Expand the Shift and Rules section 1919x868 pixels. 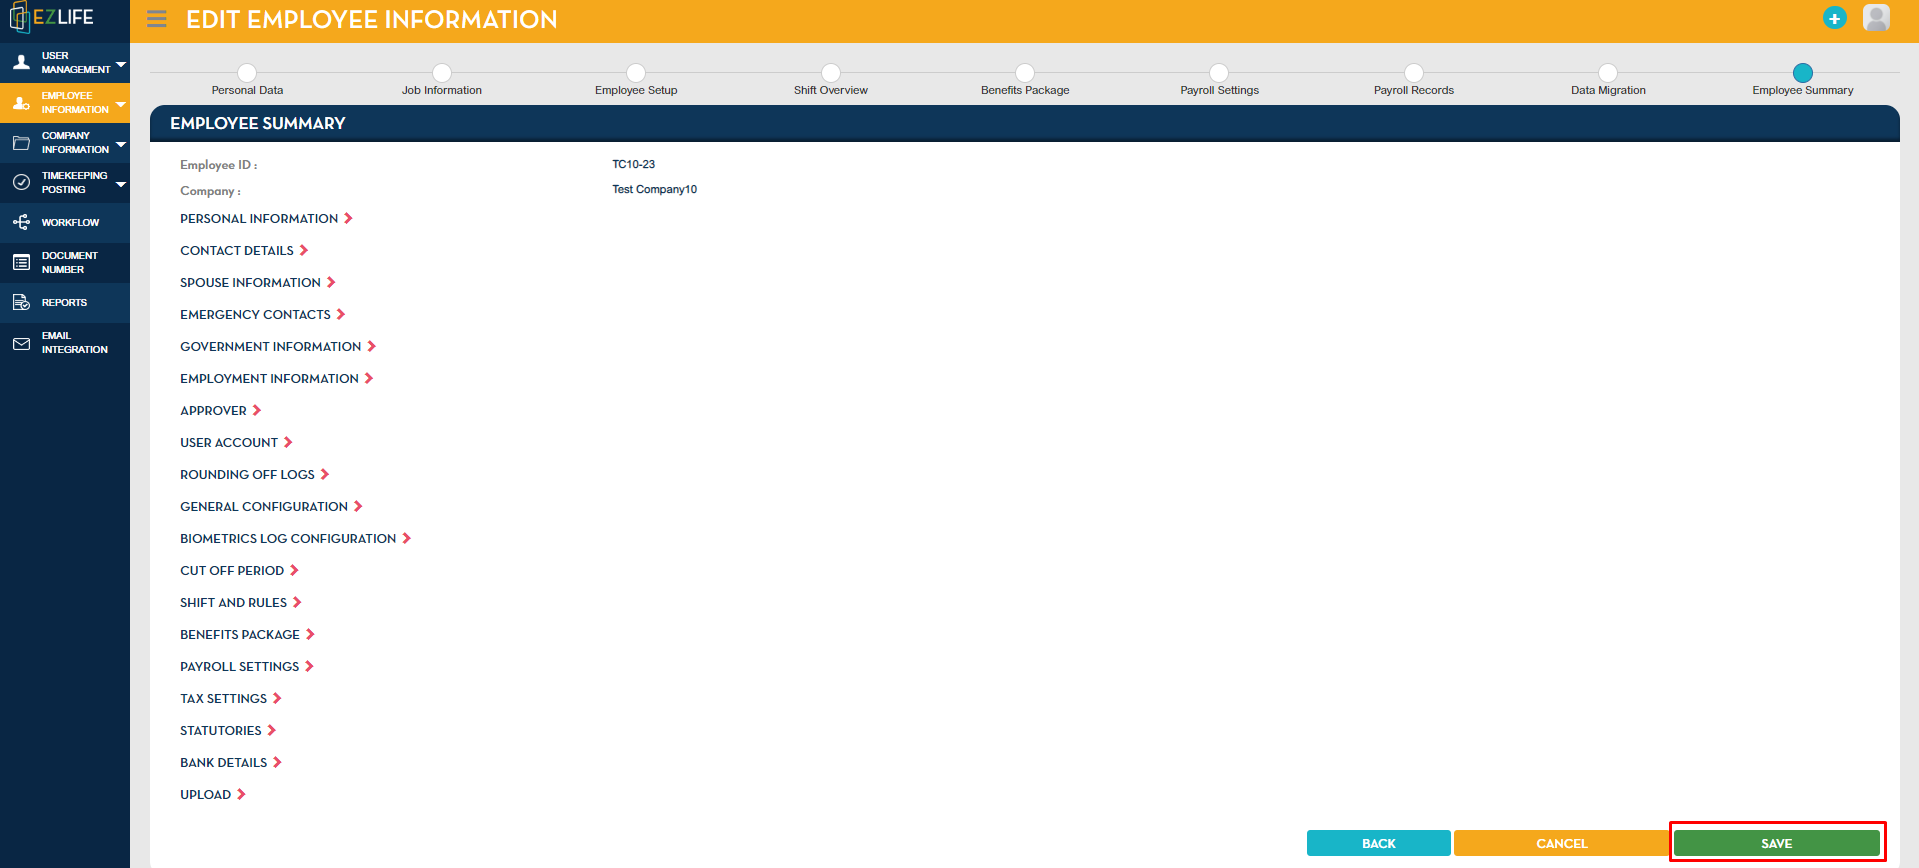click(241, 602)
